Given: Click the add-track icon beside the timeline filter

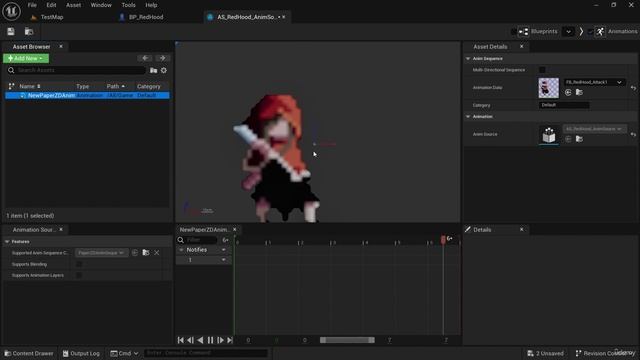Looking at the screenshot, I should point(225,240).
